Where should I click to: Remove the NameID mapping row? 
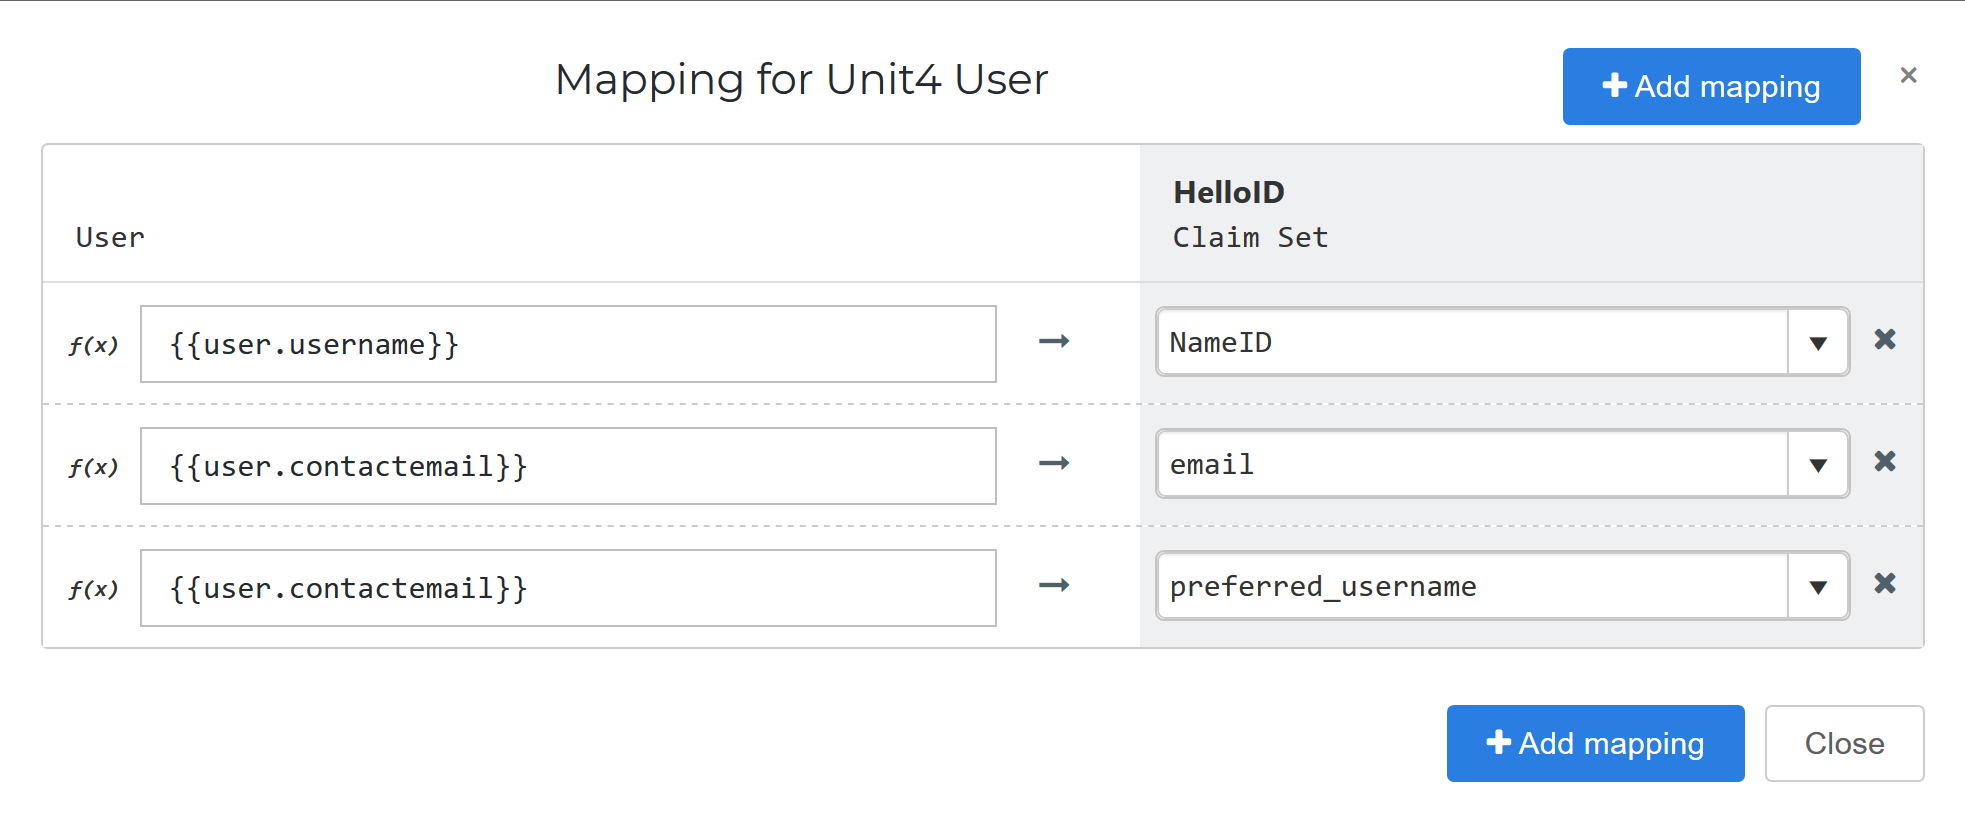1885,340
